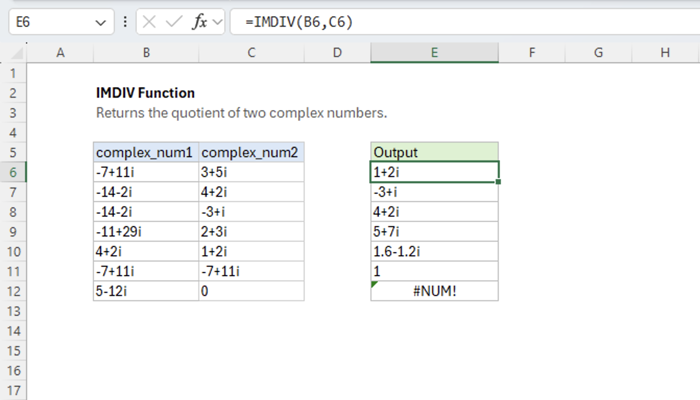Select column C header
This screenshot has height=400, width=700.
(x=251, y=53)
